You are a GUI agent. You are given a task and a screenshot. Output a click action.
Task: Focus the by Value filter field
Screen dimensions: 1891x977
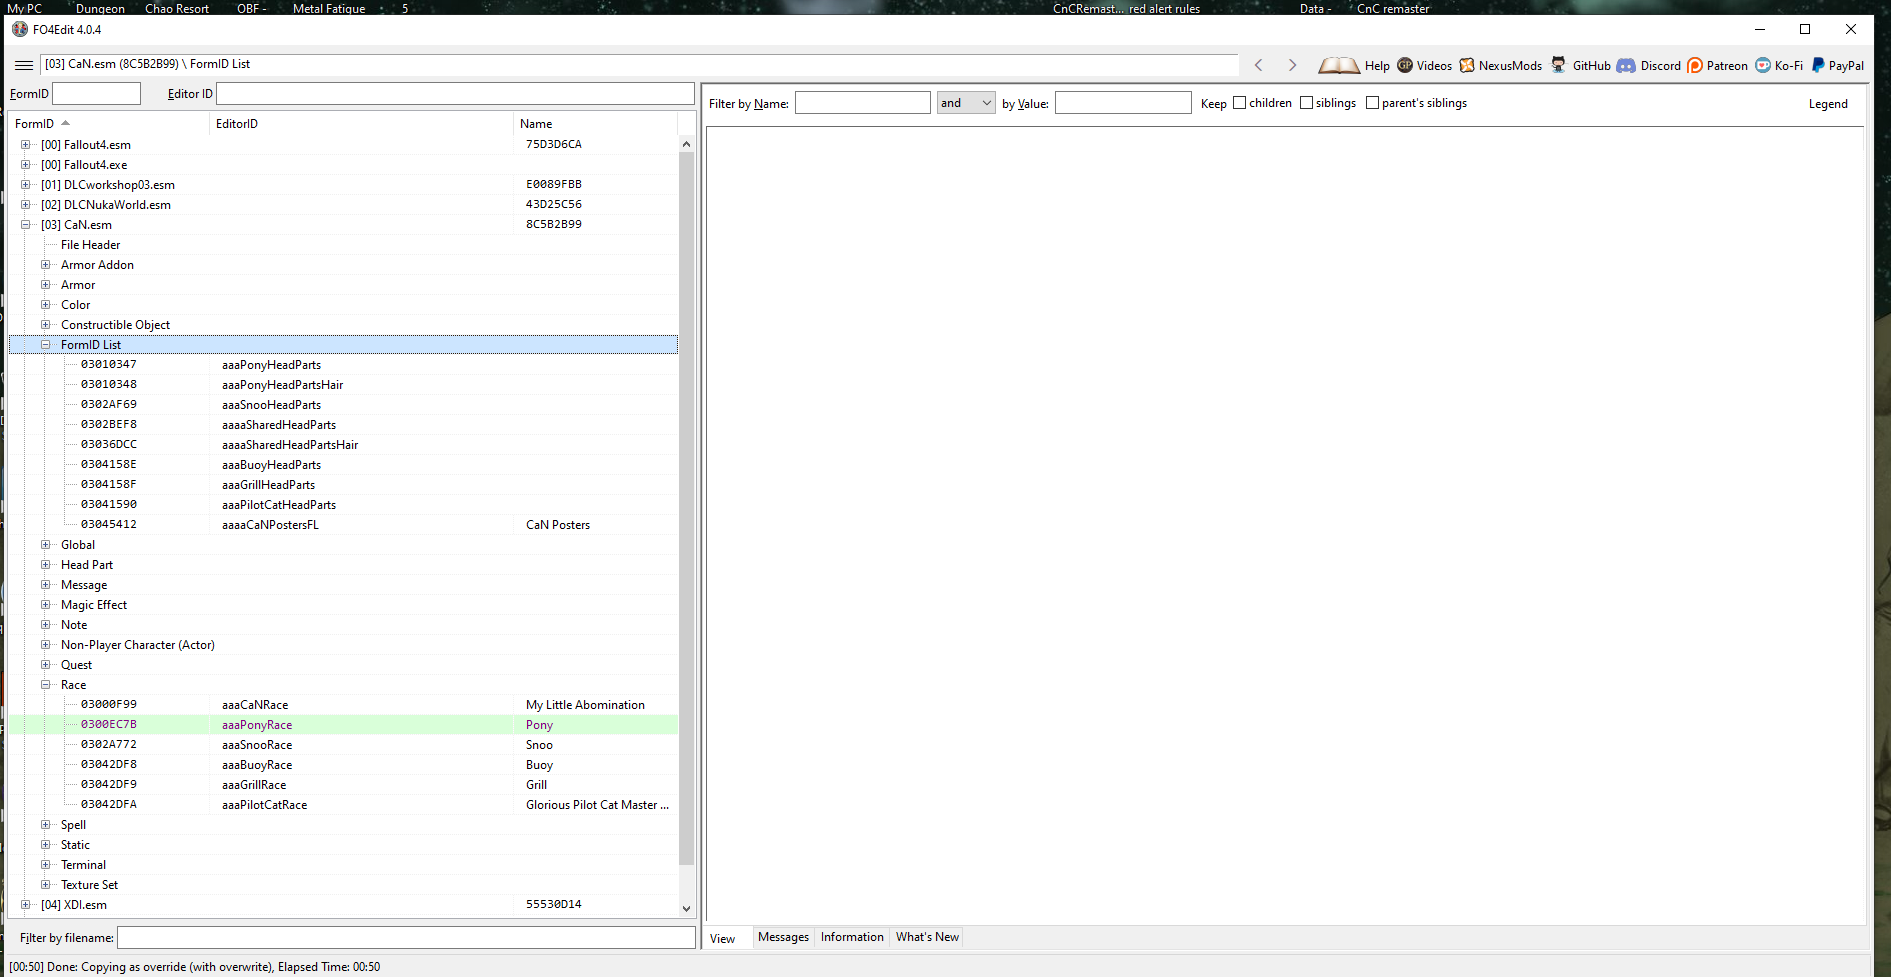pos(1123,103)
